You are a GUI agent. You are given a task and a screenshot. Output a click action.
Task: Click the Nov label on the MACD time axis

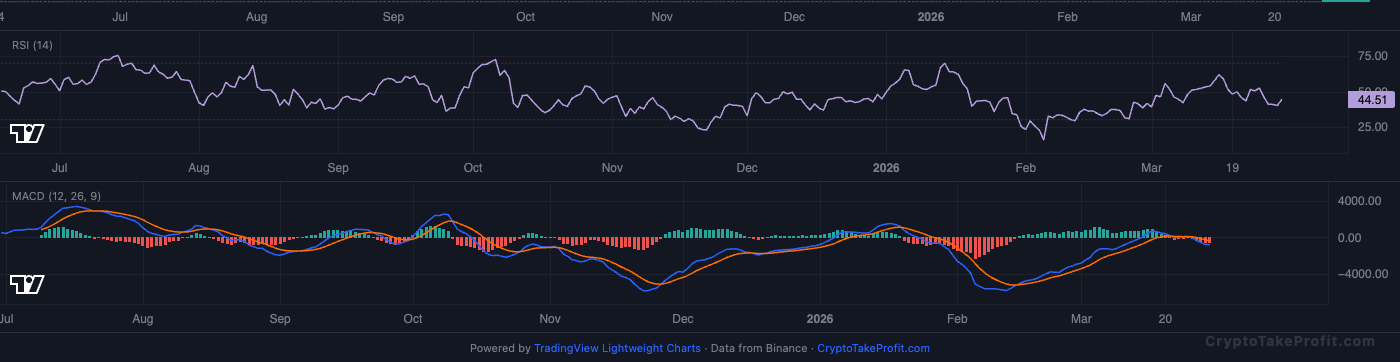[x=549, y=318]
